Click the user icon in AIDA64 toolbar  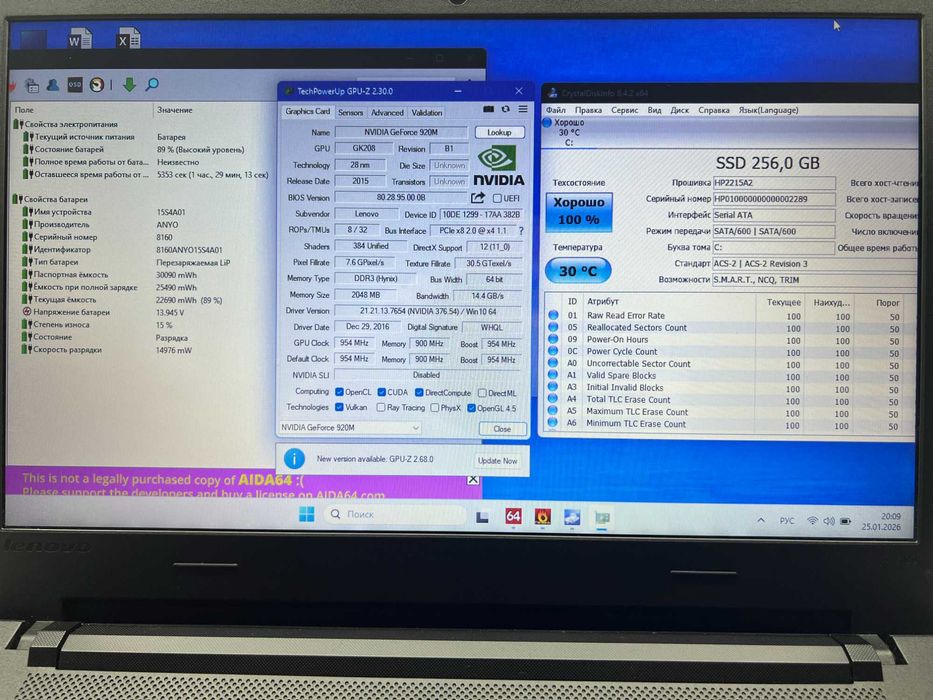pyautogui.click(x=53, y=85)
